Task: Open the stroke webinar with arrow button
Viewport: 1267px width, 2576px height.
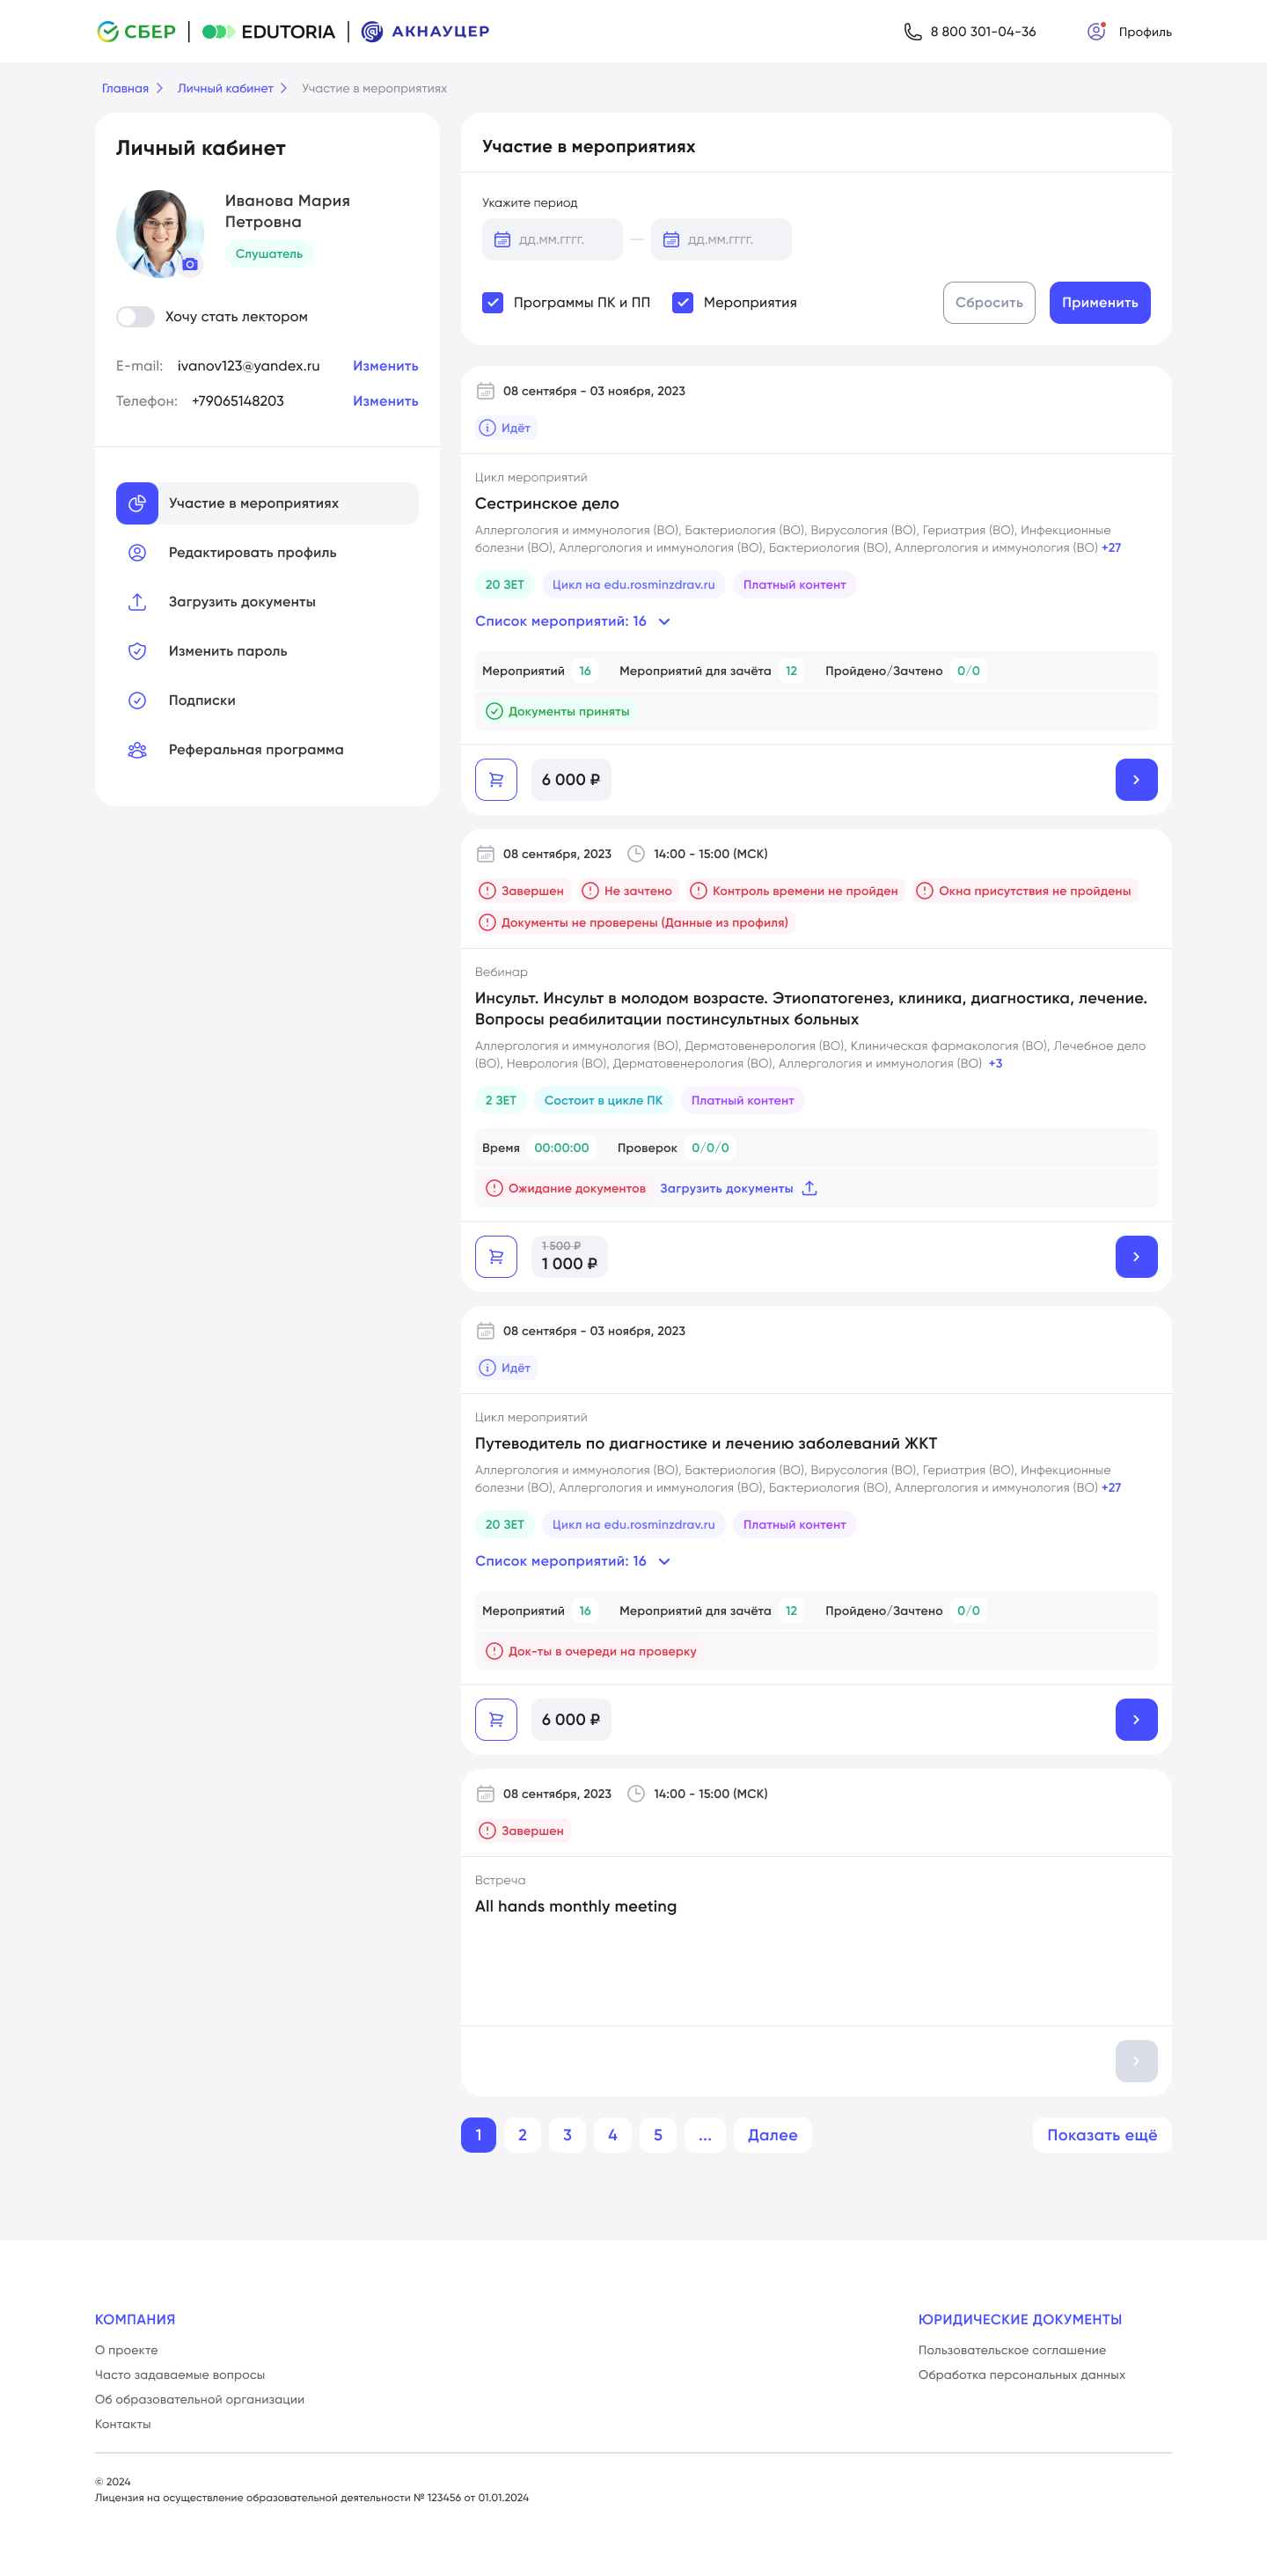Action: 1136,1257
